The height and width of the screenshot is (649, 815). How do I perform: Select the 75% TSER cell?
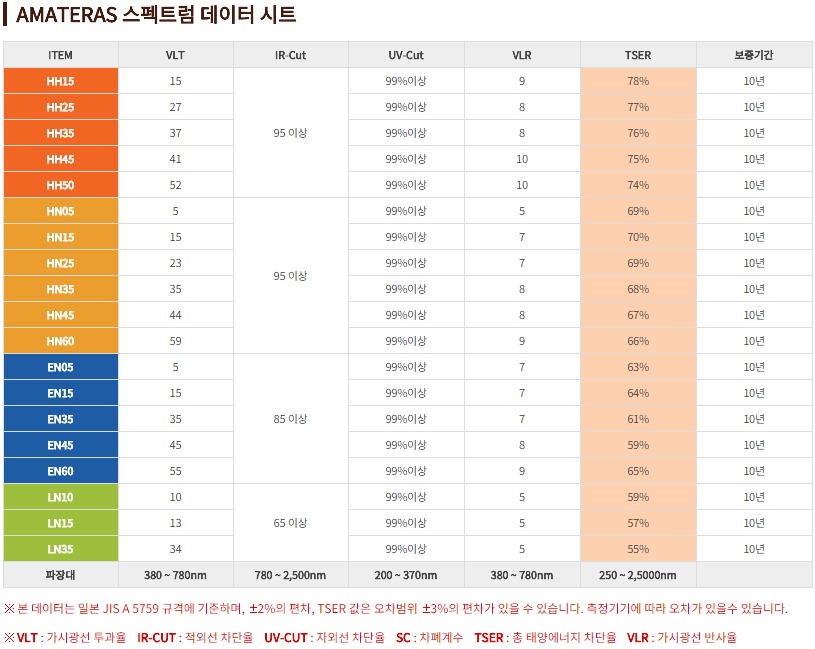[638, 159]
